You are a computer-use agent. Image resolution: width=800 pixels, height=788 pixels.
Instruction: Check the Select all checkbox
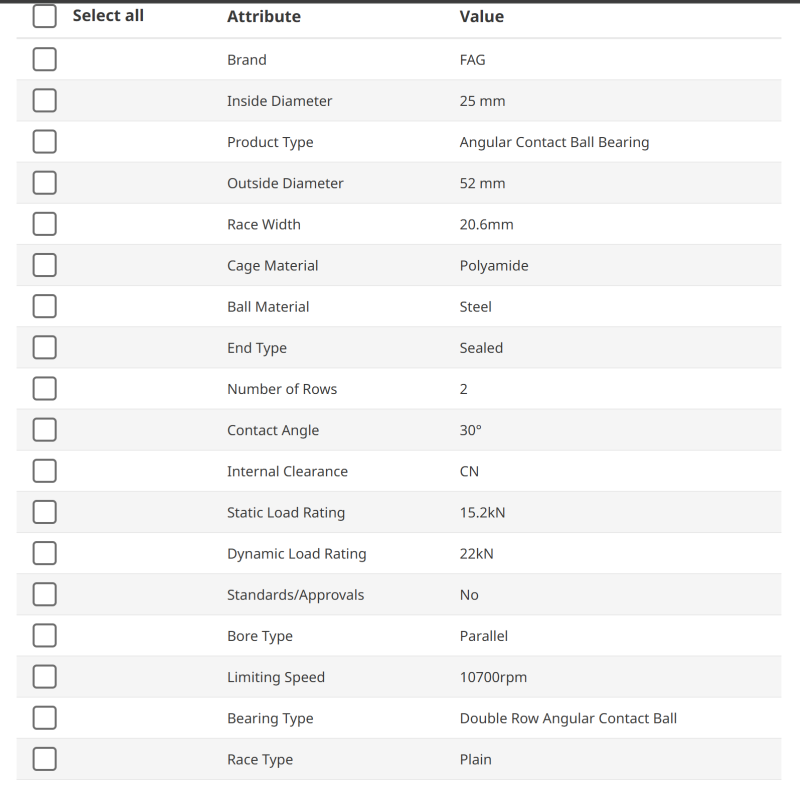(44, 16)
